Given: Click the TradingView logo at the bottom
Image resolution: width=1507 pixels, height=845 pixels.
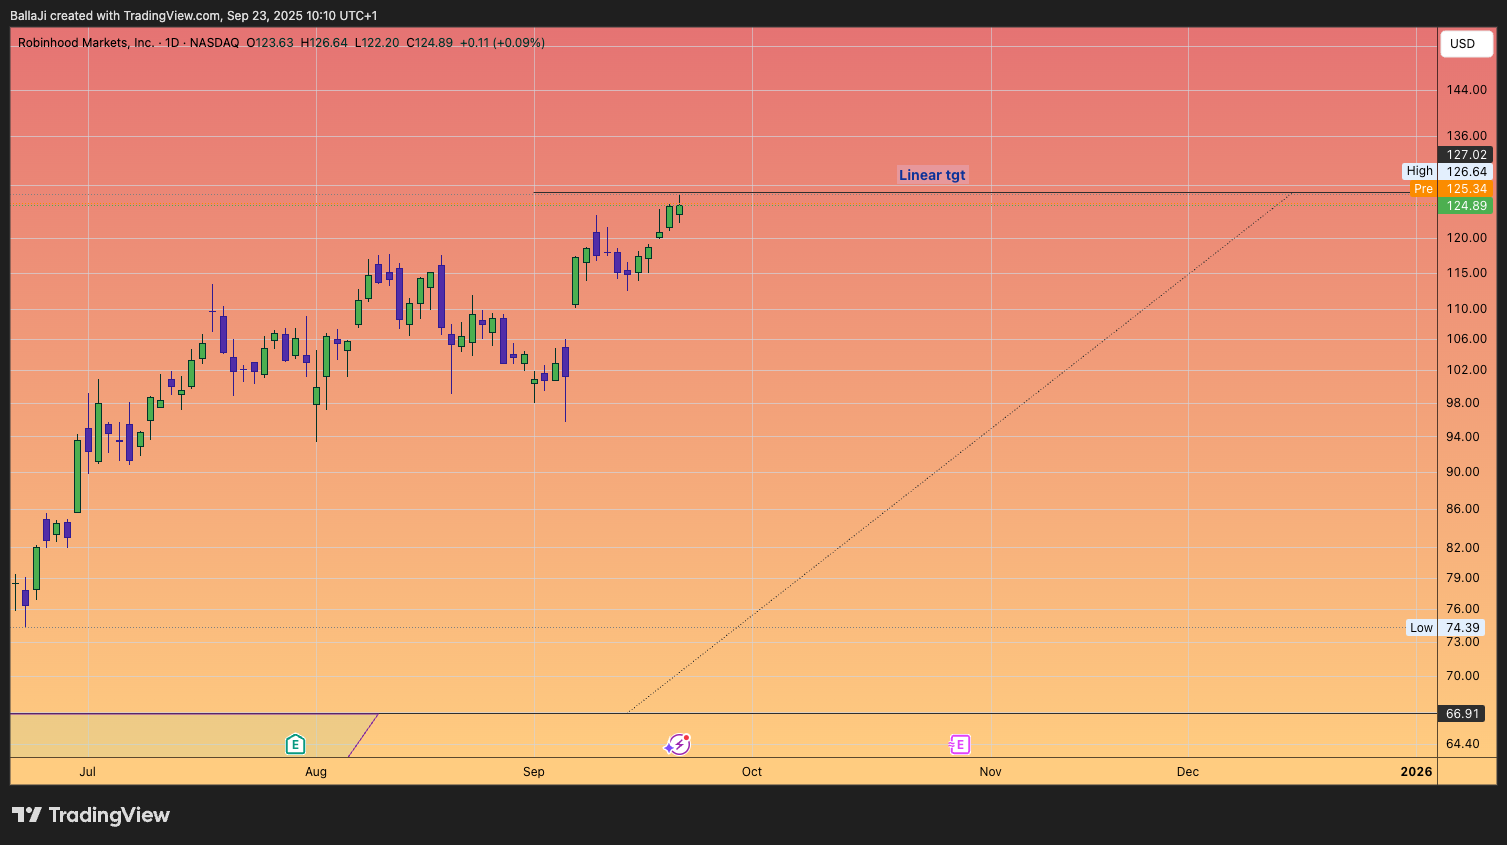Looking at the screenshot, I should [x=91, y=815].
